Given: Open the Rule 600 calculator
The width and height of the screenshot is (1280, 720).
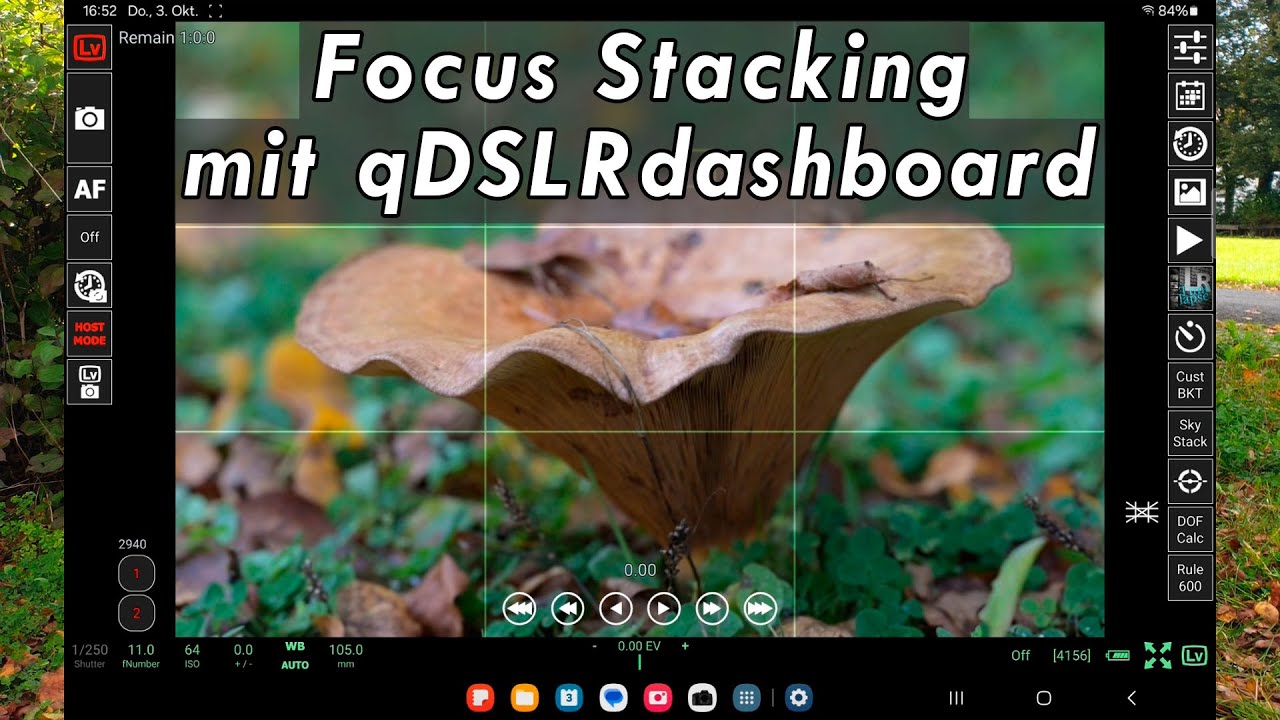Looking at the screenshot, I should 1190,578.
